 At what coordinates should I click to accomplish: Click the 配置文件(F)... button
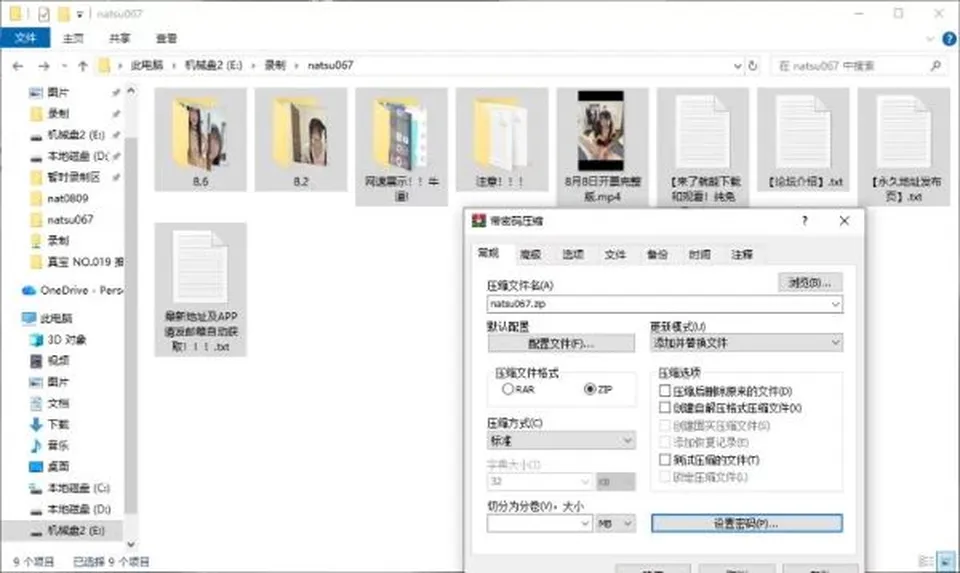coord(561,344)
